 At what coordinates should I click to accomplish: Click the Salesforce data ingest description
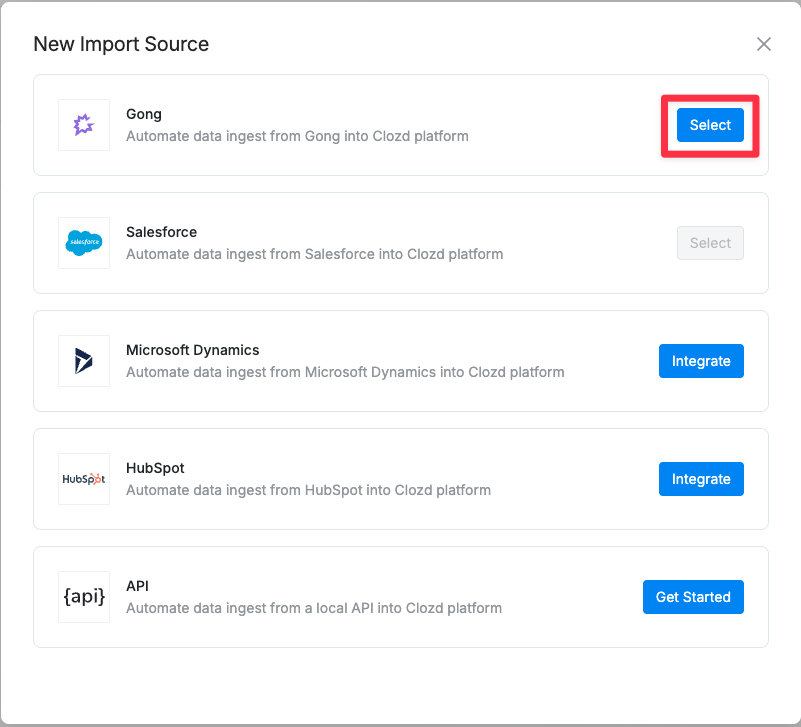[x=314, y=254]
